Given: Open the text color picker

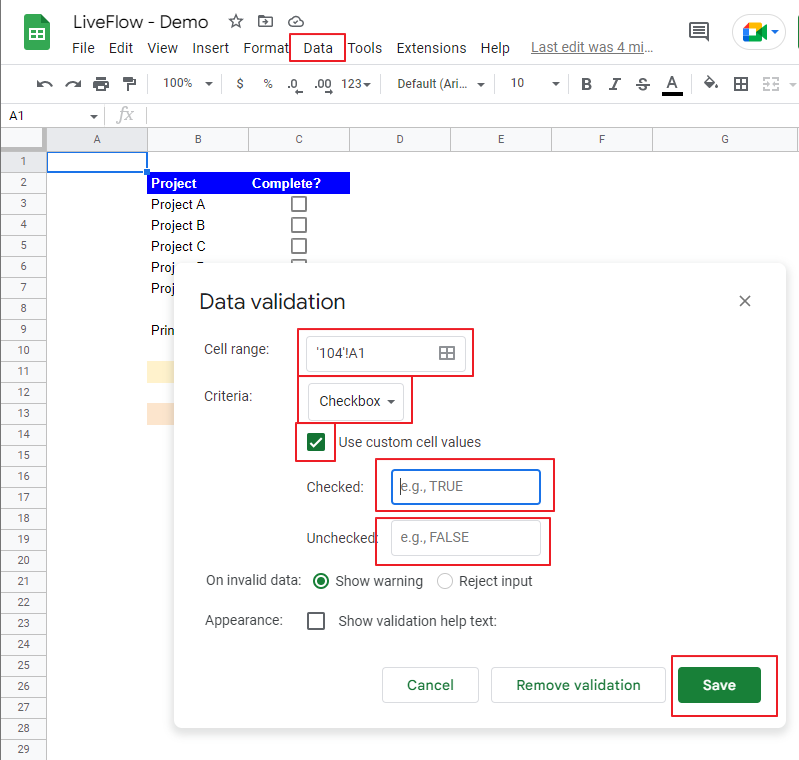Looking at the screenshot, I should (x=672, y=84).
